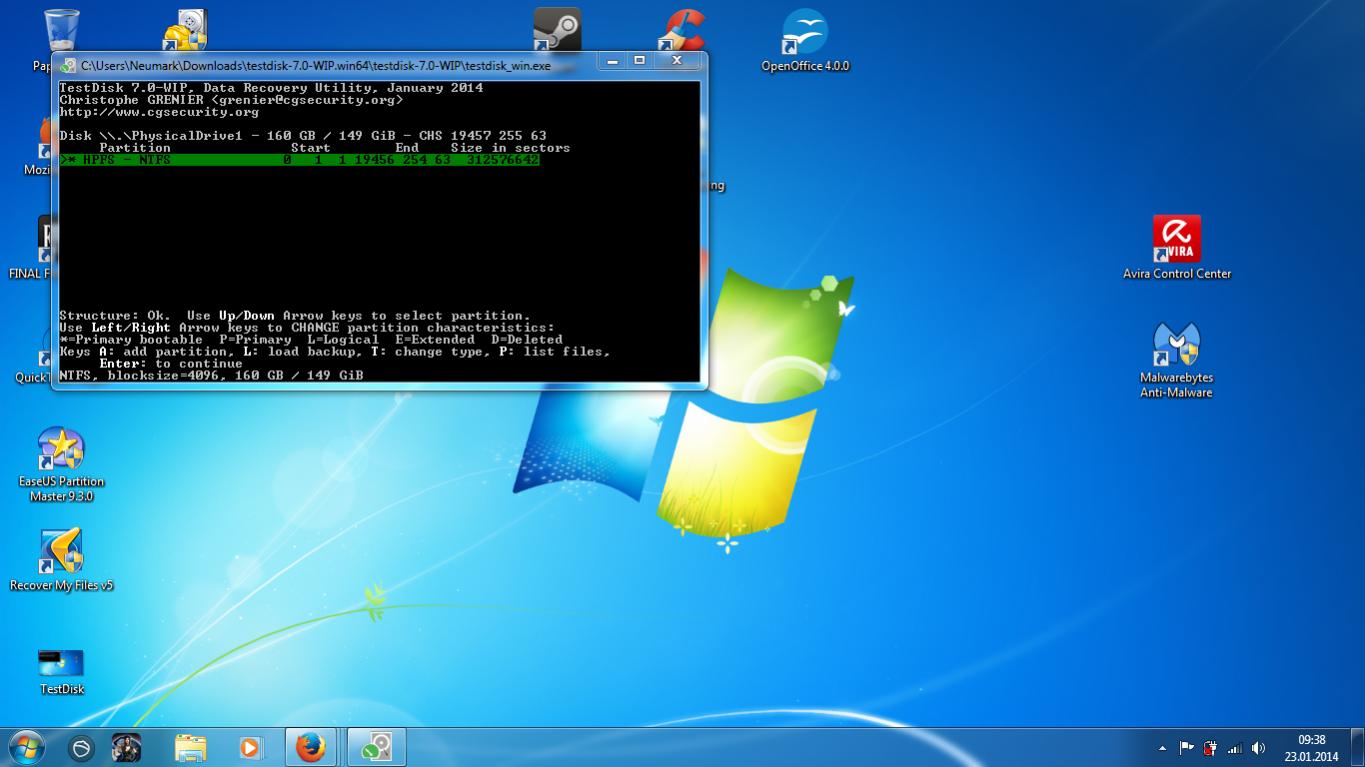Switch to Firefox in the taskbar

tap(310, 748)
